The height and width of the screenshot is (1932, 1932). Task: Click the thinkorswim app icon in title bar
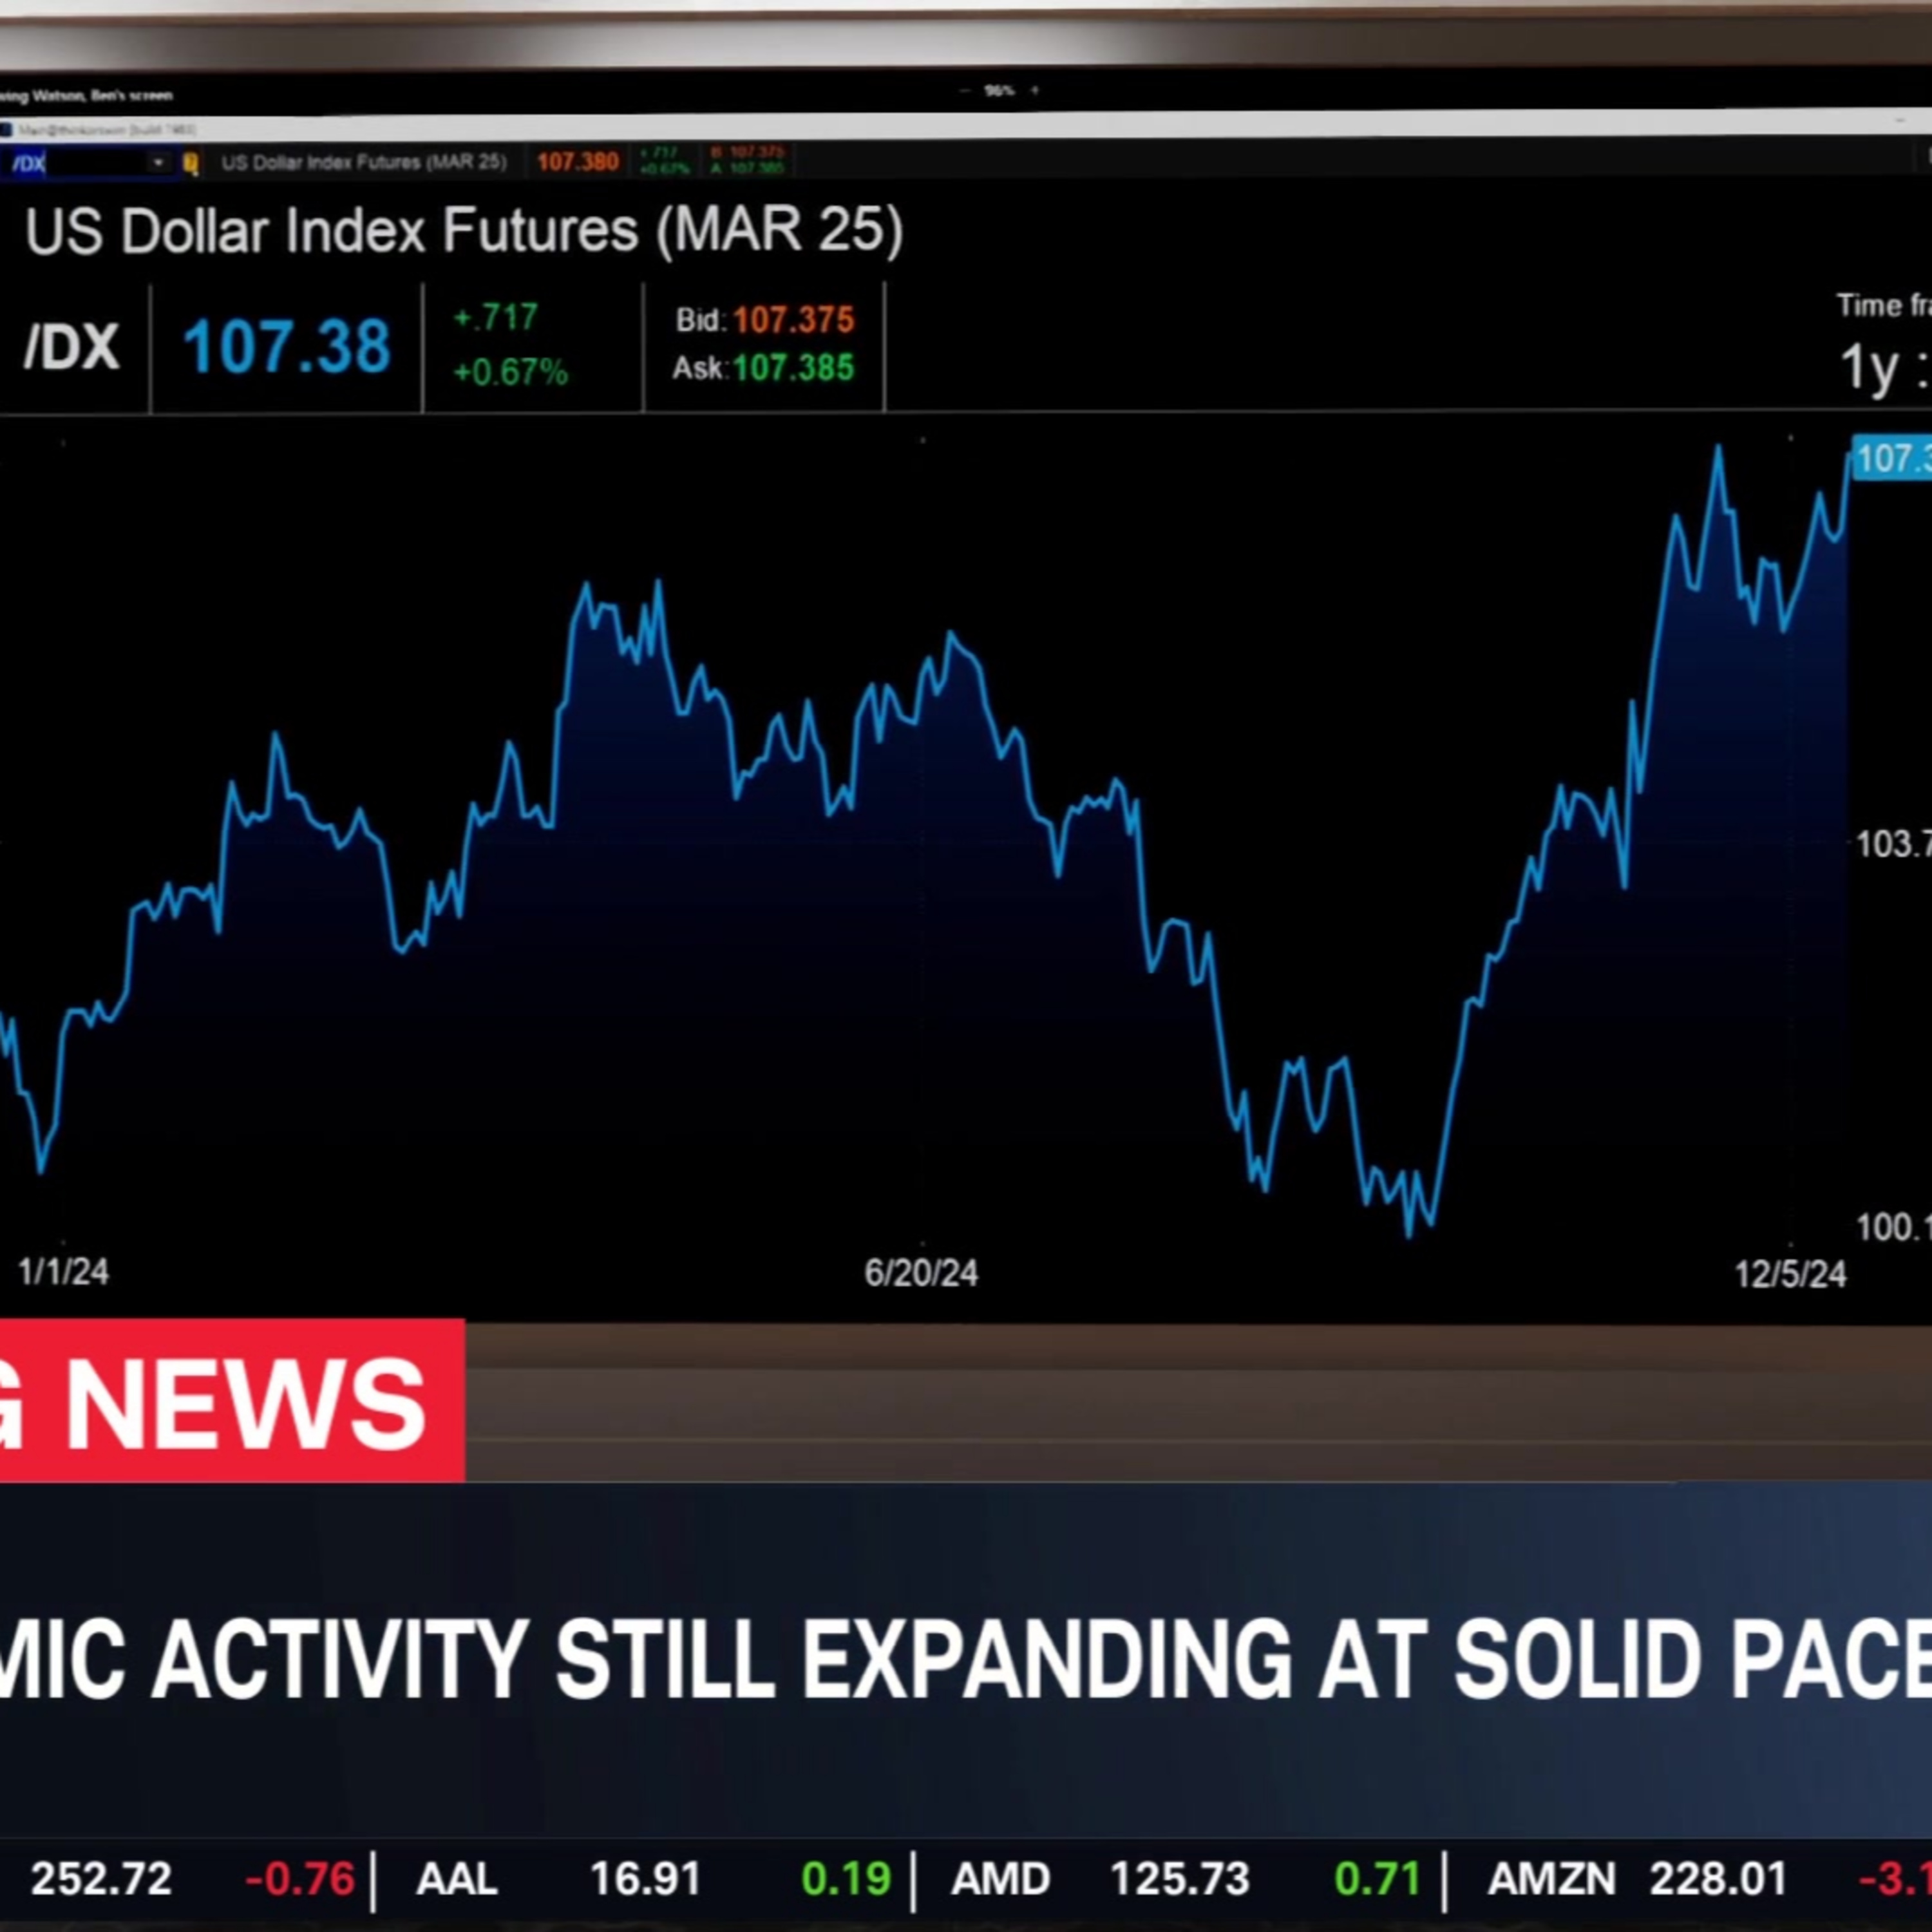6,130
